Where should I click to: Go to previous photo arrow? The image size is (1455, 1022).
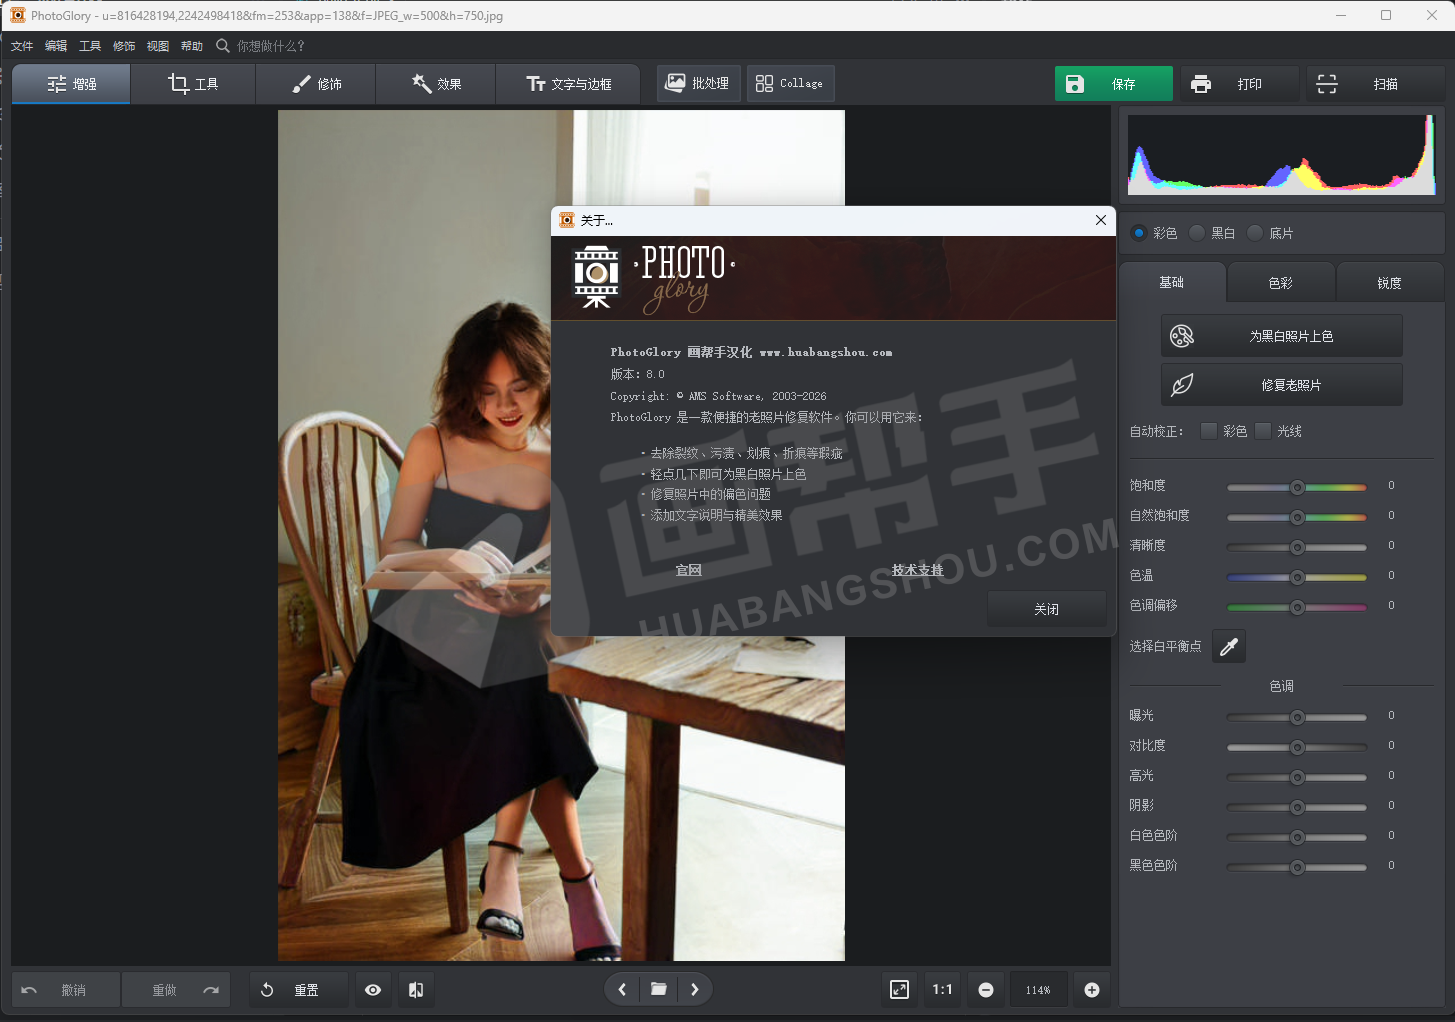point(622,989)
